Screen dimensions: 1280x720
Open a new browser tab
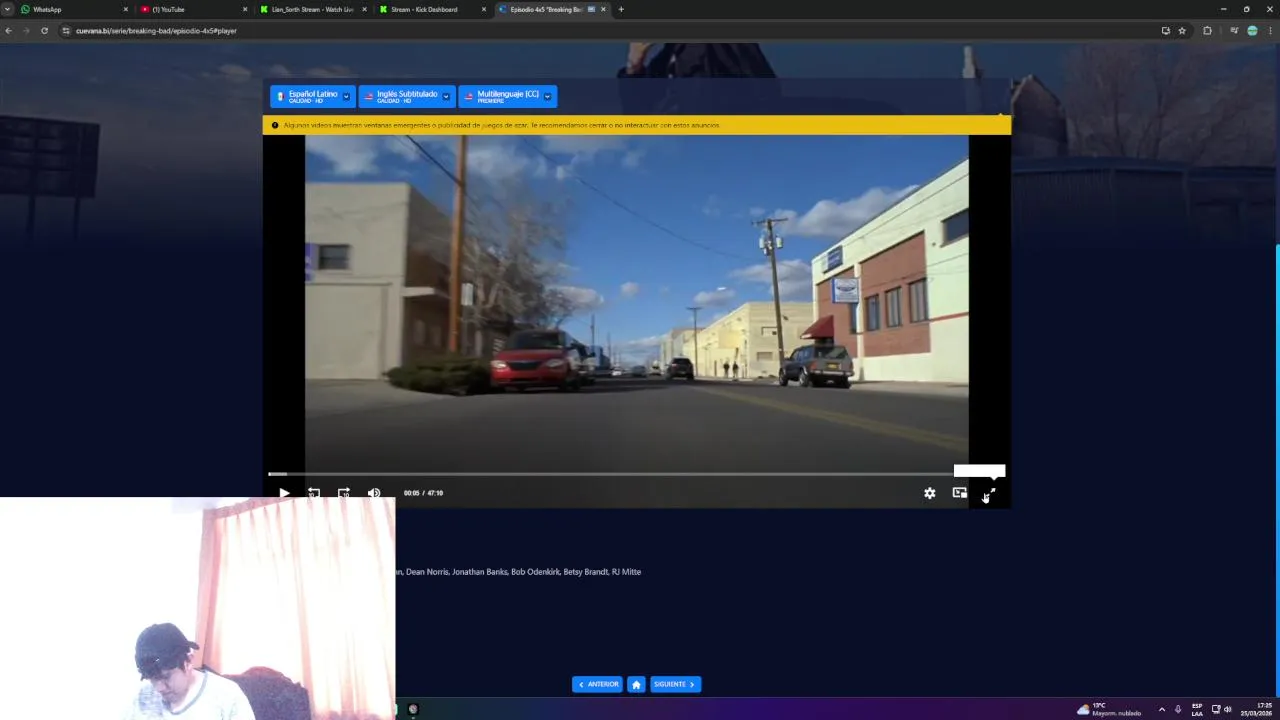pos(621,9)
